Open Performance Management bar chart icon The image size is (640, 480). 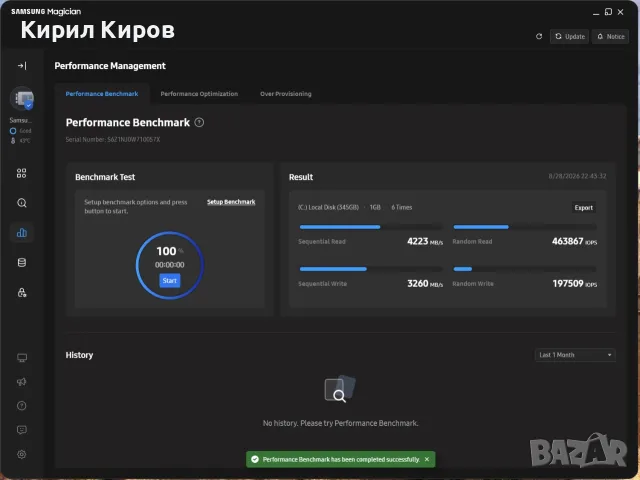click(x=22, y=233)
